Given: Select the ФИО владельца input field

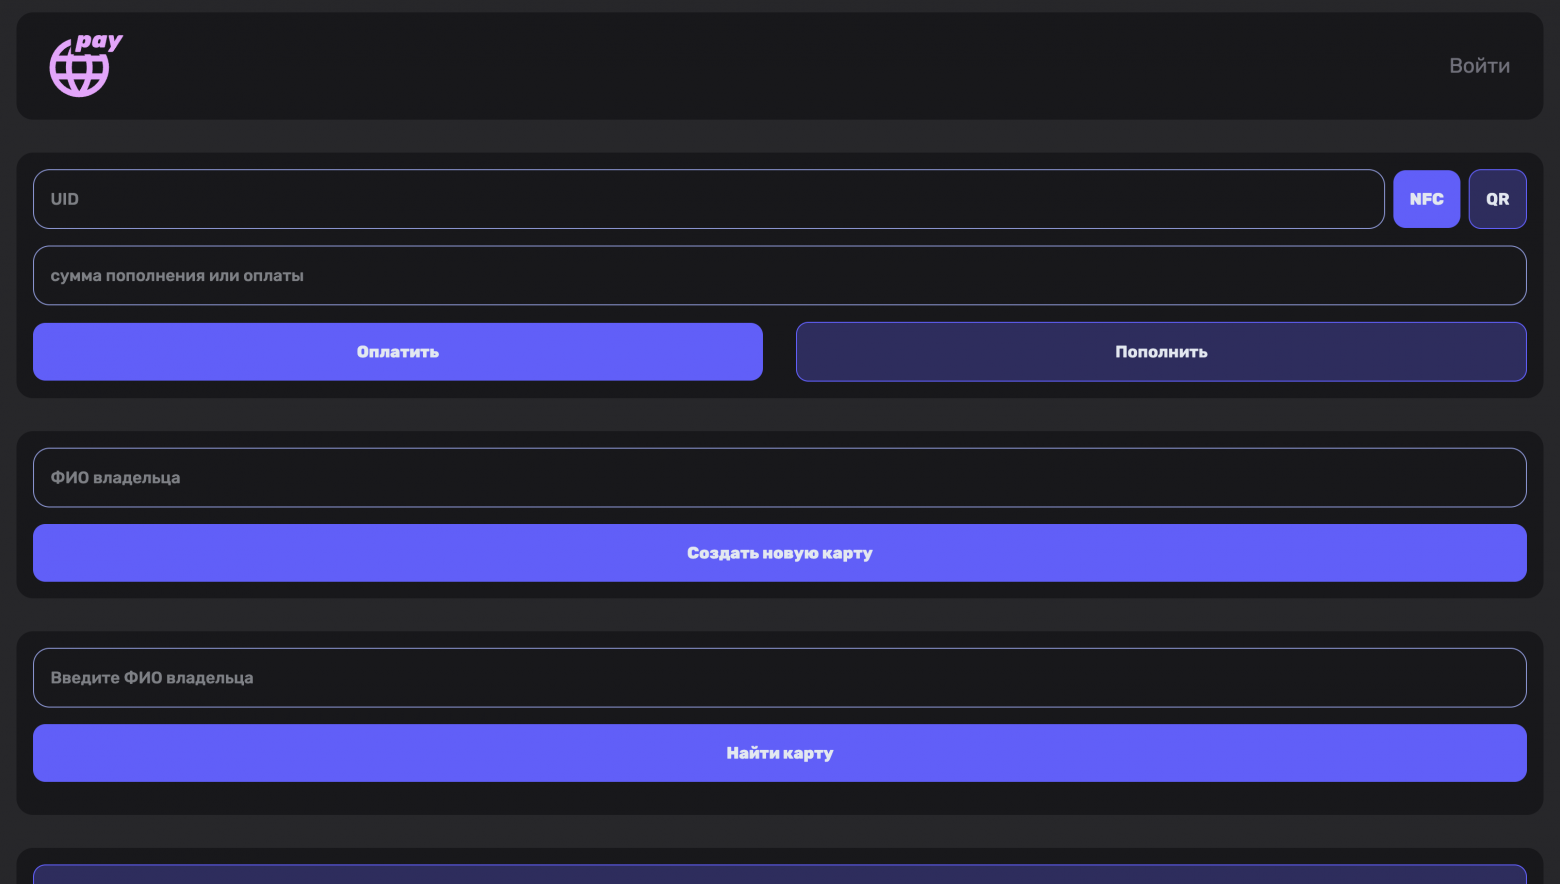Looking at the screenshot, I should tap(780, 478).
